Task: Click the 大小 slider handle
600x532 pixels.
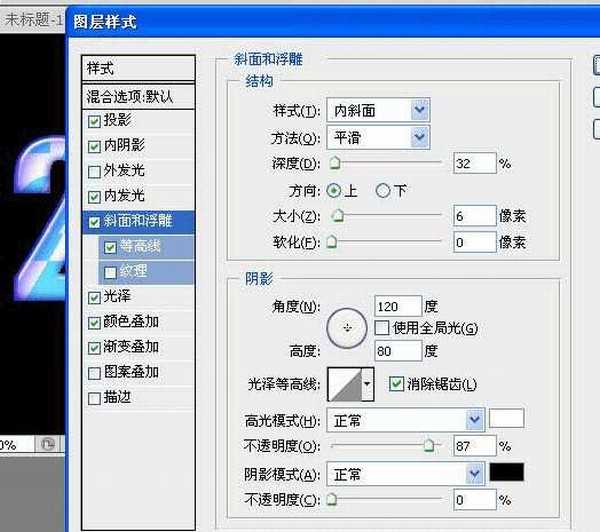Action: point(338,215)
